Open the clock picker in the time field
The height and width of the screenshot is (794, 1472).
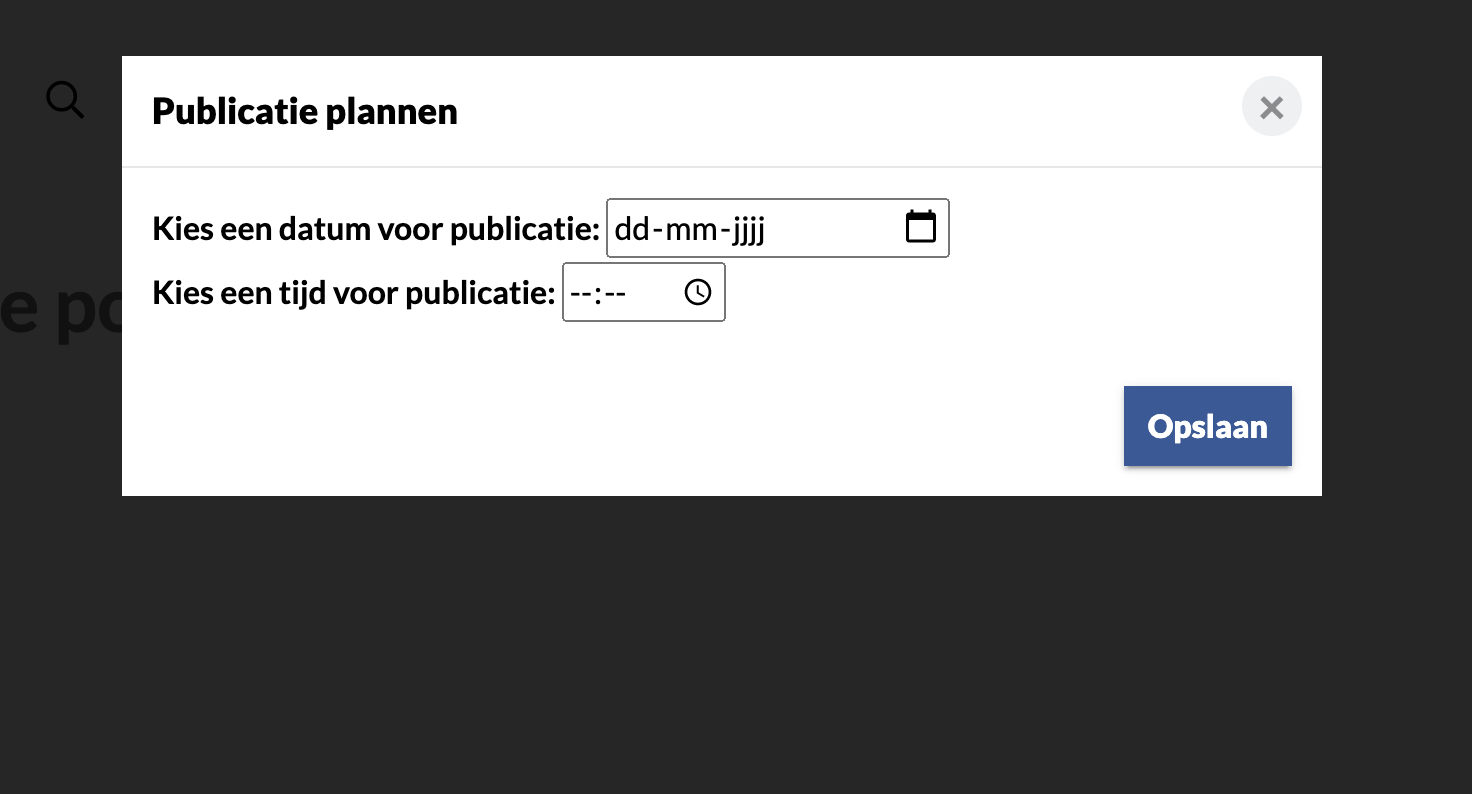click(697, 292)
